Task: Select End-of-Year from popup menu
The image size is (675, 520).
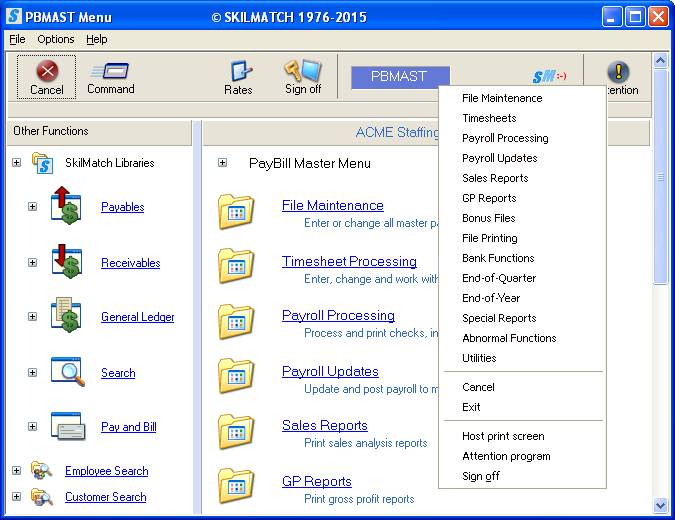Action: (x=522, y=298)
